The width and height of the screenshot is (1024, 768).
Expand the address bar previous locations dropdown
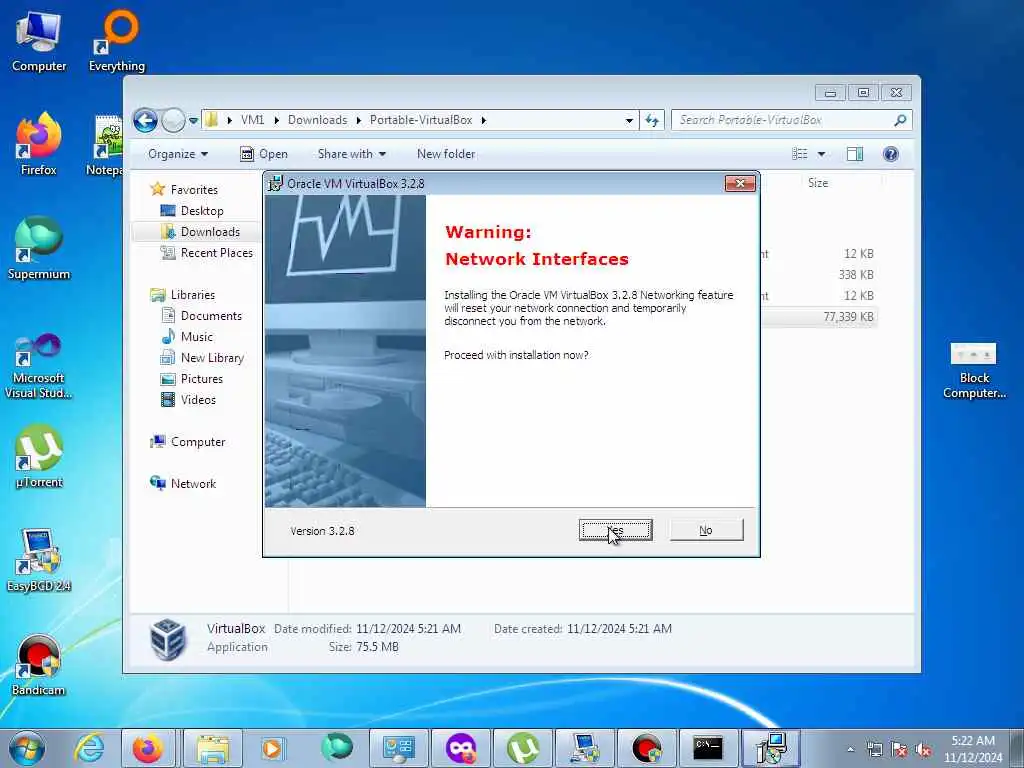(629, 120)
